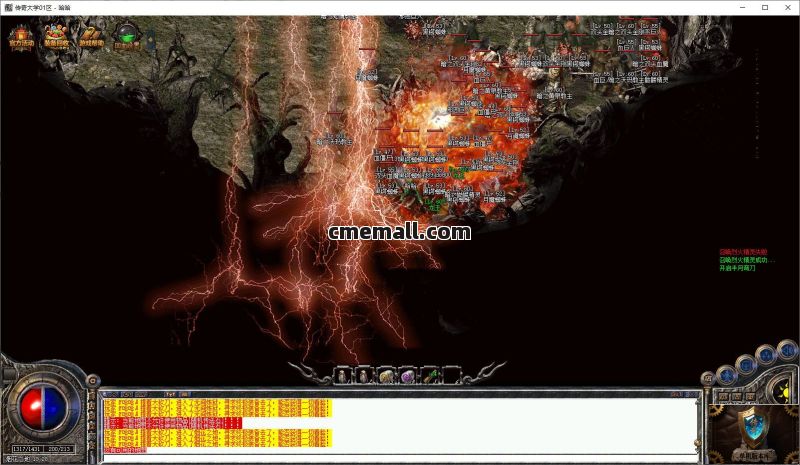
Task: Use the purple orb quick-slot item
Action: point(409,375)
